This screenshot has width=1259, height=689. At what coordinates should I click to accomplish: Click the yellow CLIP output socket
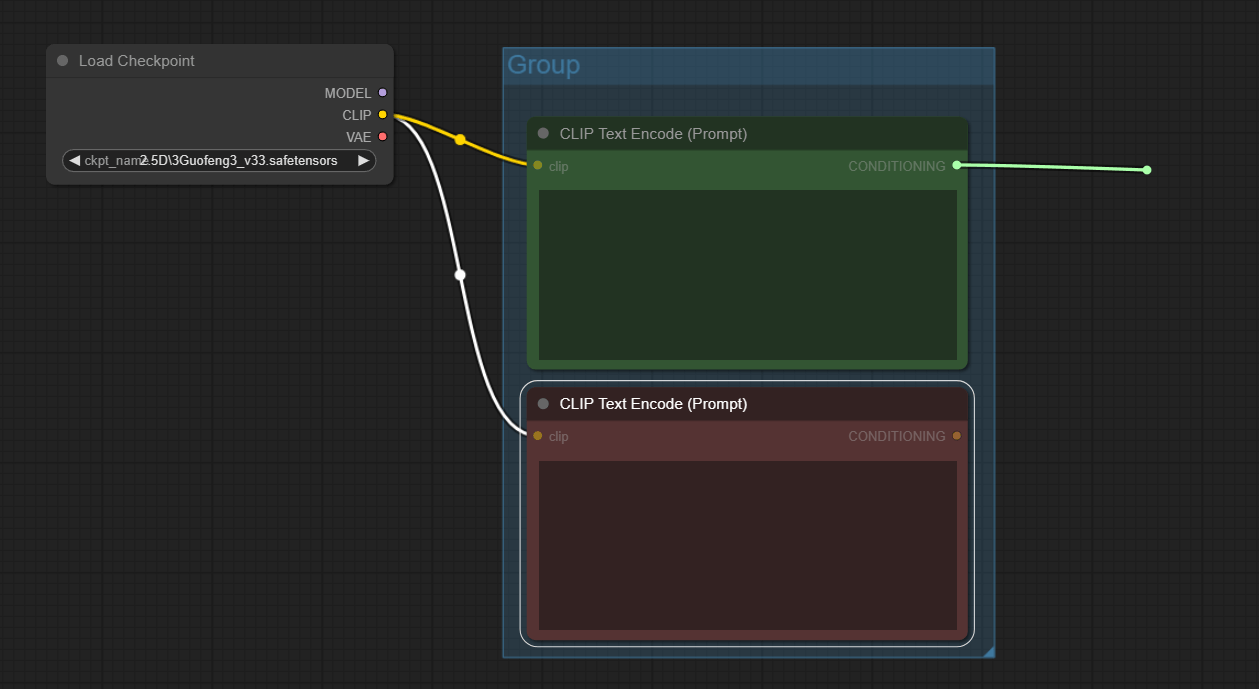382,115
